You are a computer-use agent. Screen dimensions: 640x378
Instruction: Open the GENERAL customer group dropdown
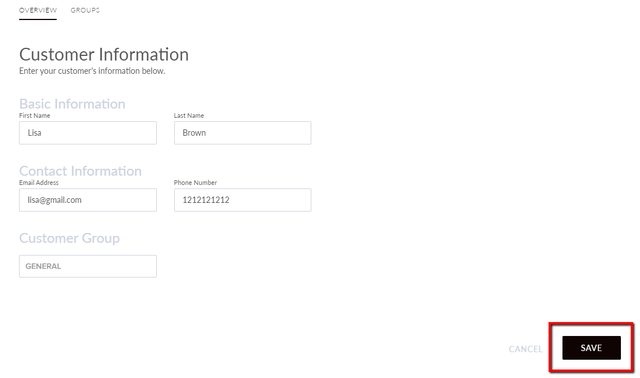point(88,266)
